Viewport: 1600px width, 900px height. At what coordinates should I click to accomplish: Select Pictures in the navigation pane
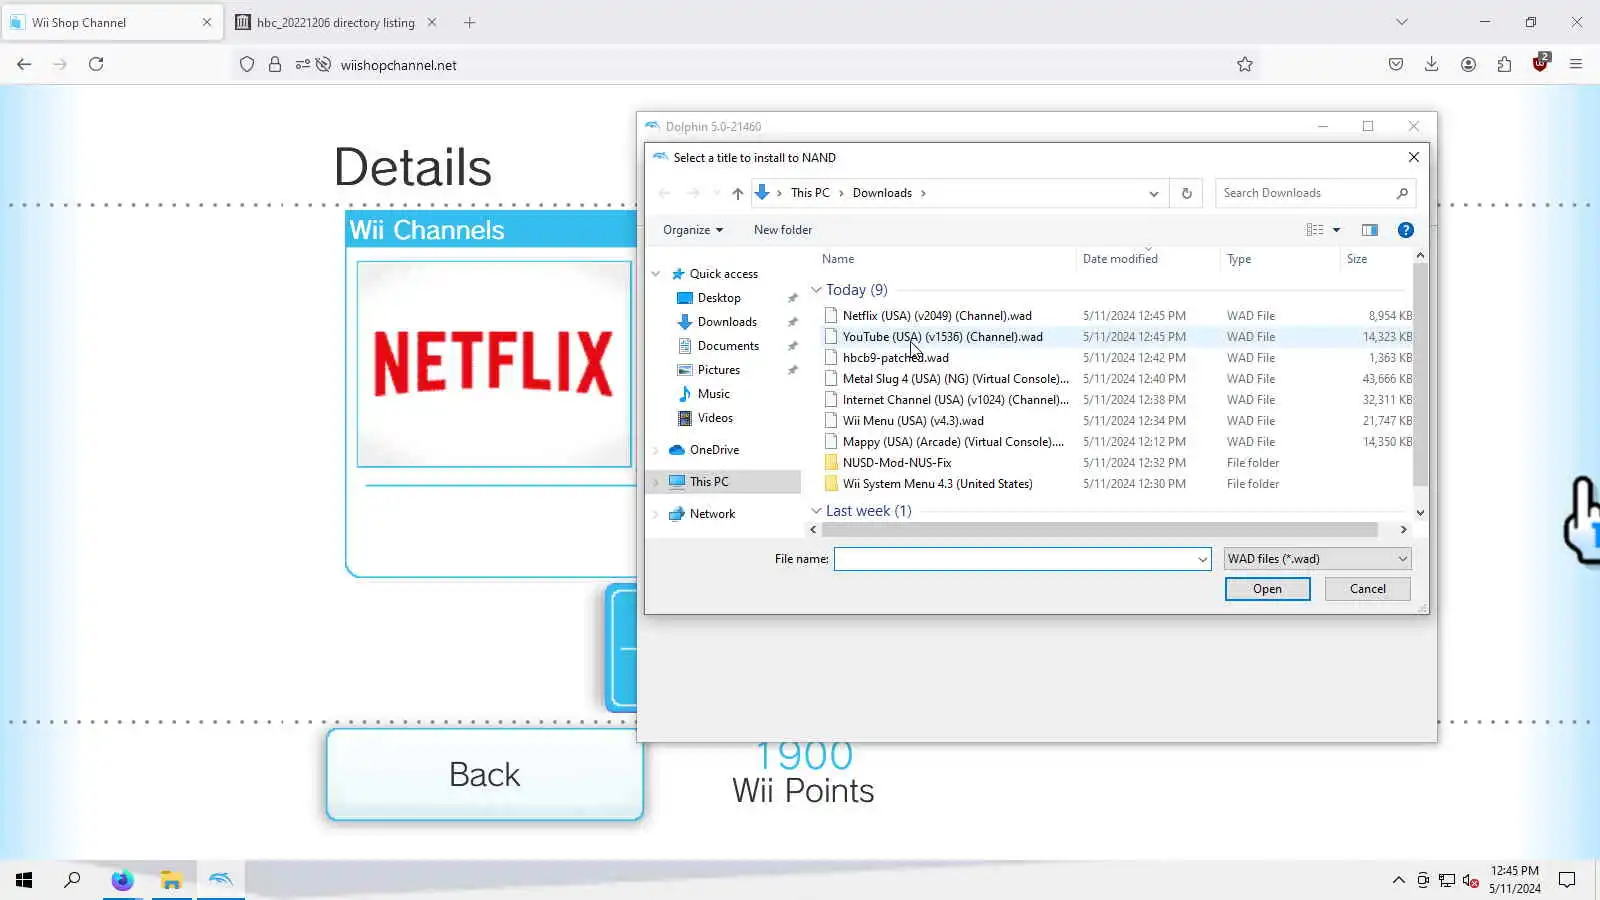click(719, 370)
